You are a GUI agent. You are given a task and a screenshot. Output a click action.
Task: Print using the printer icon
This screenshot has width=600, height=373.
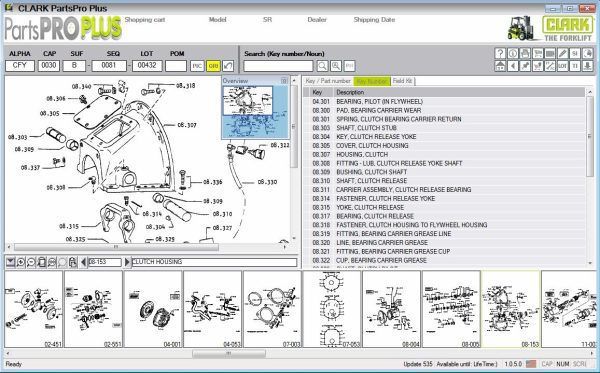coord(525,54)
